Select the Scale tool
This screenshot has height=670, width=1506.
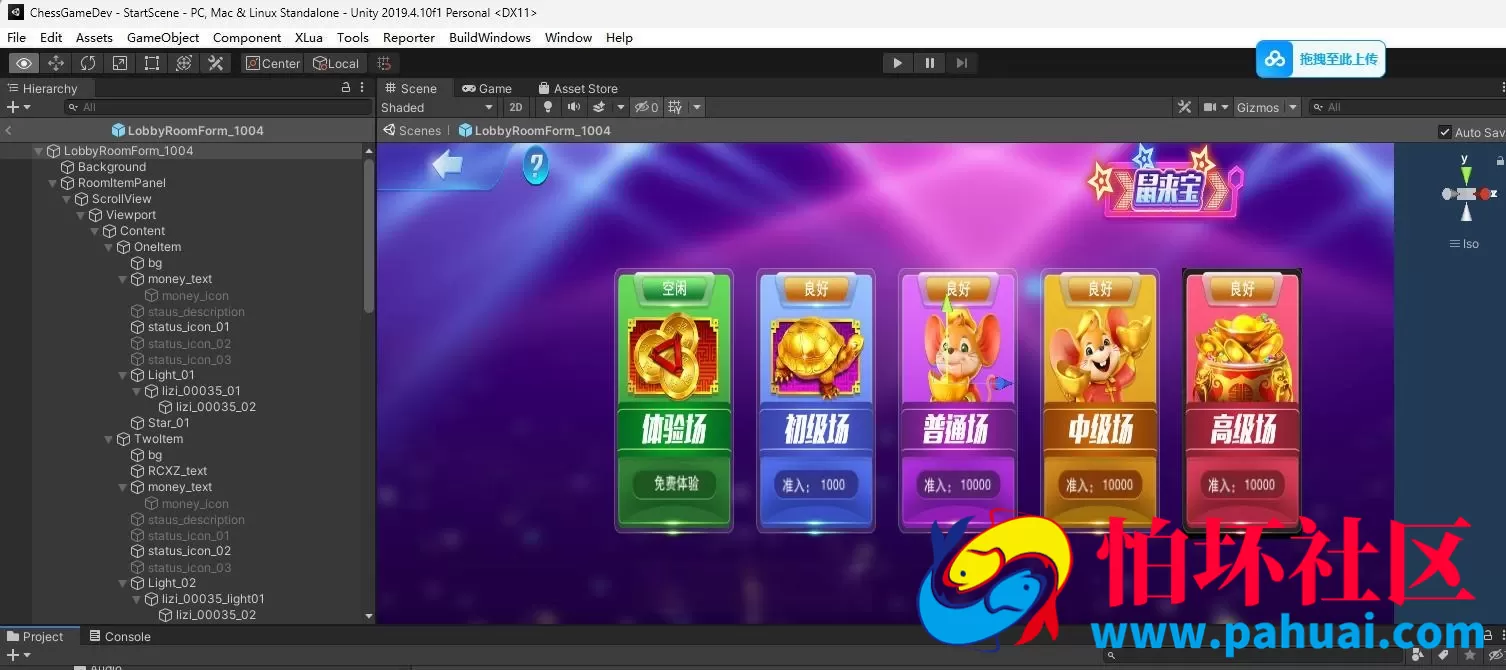[120, 63]
